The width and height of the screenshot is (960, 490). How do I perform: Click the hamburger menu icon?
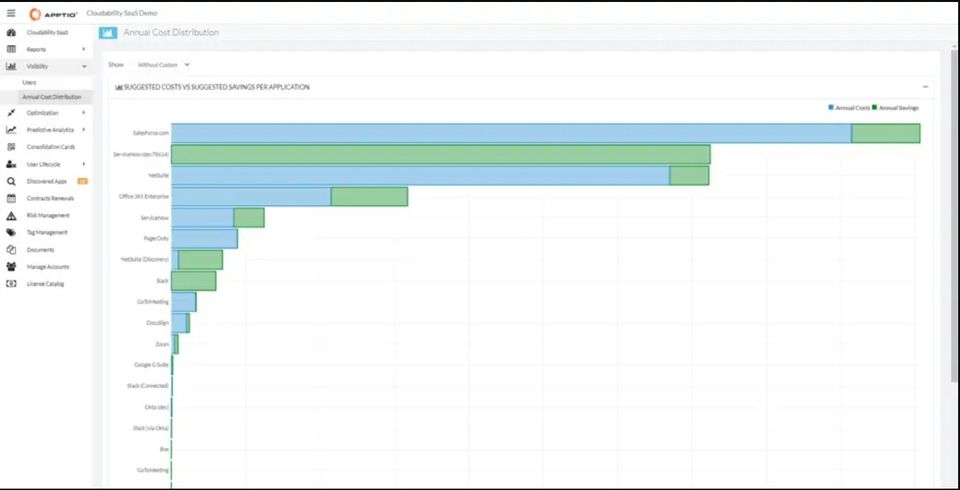[11, 13]
